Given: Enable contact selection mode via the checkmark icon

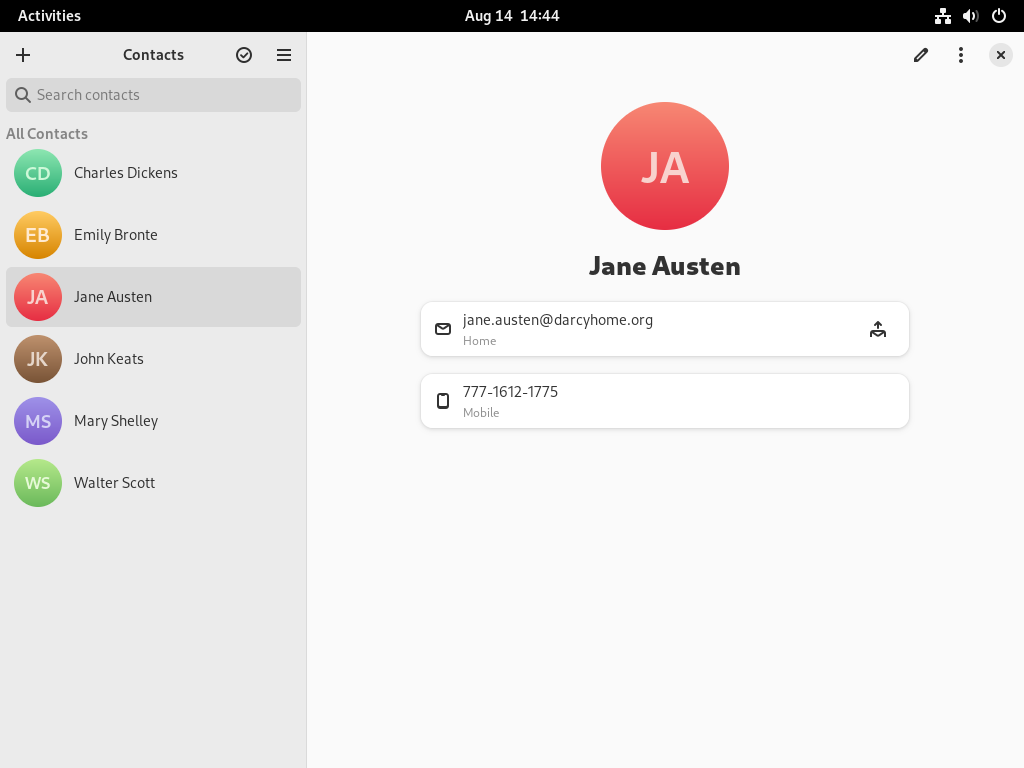Looking at the screenshot, I should pyautogui.click(x=244, y=55).
